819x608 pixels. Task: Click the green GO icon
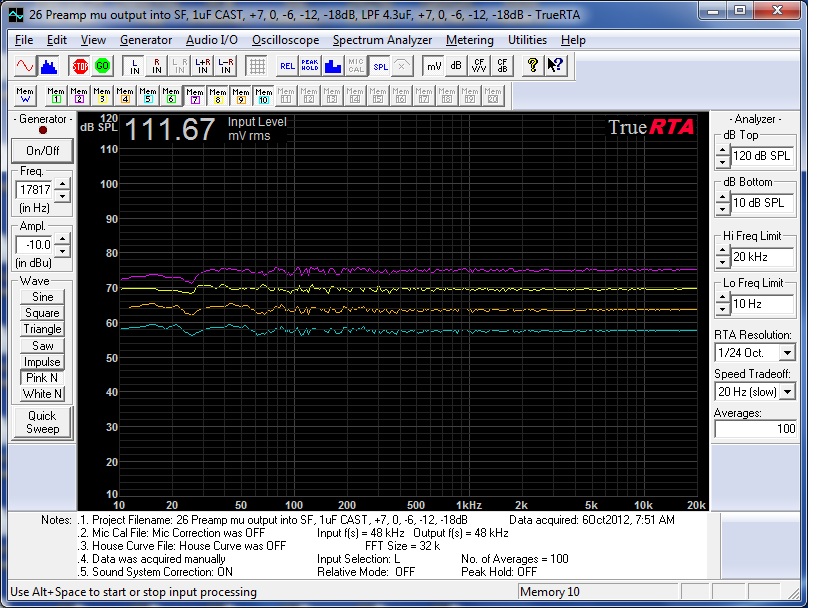click(102, 66)
